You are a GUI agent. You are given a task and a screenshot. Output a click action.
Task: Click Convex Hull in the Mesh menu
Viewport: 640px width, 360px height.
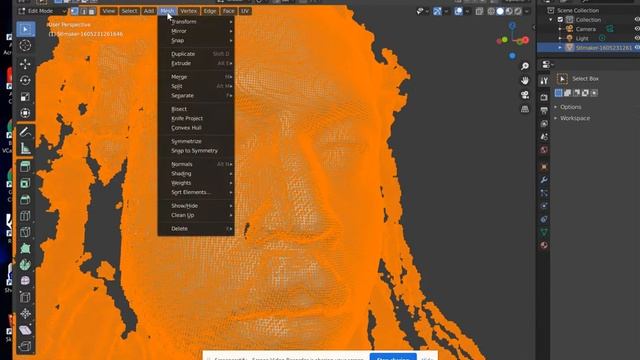[196, 128]
